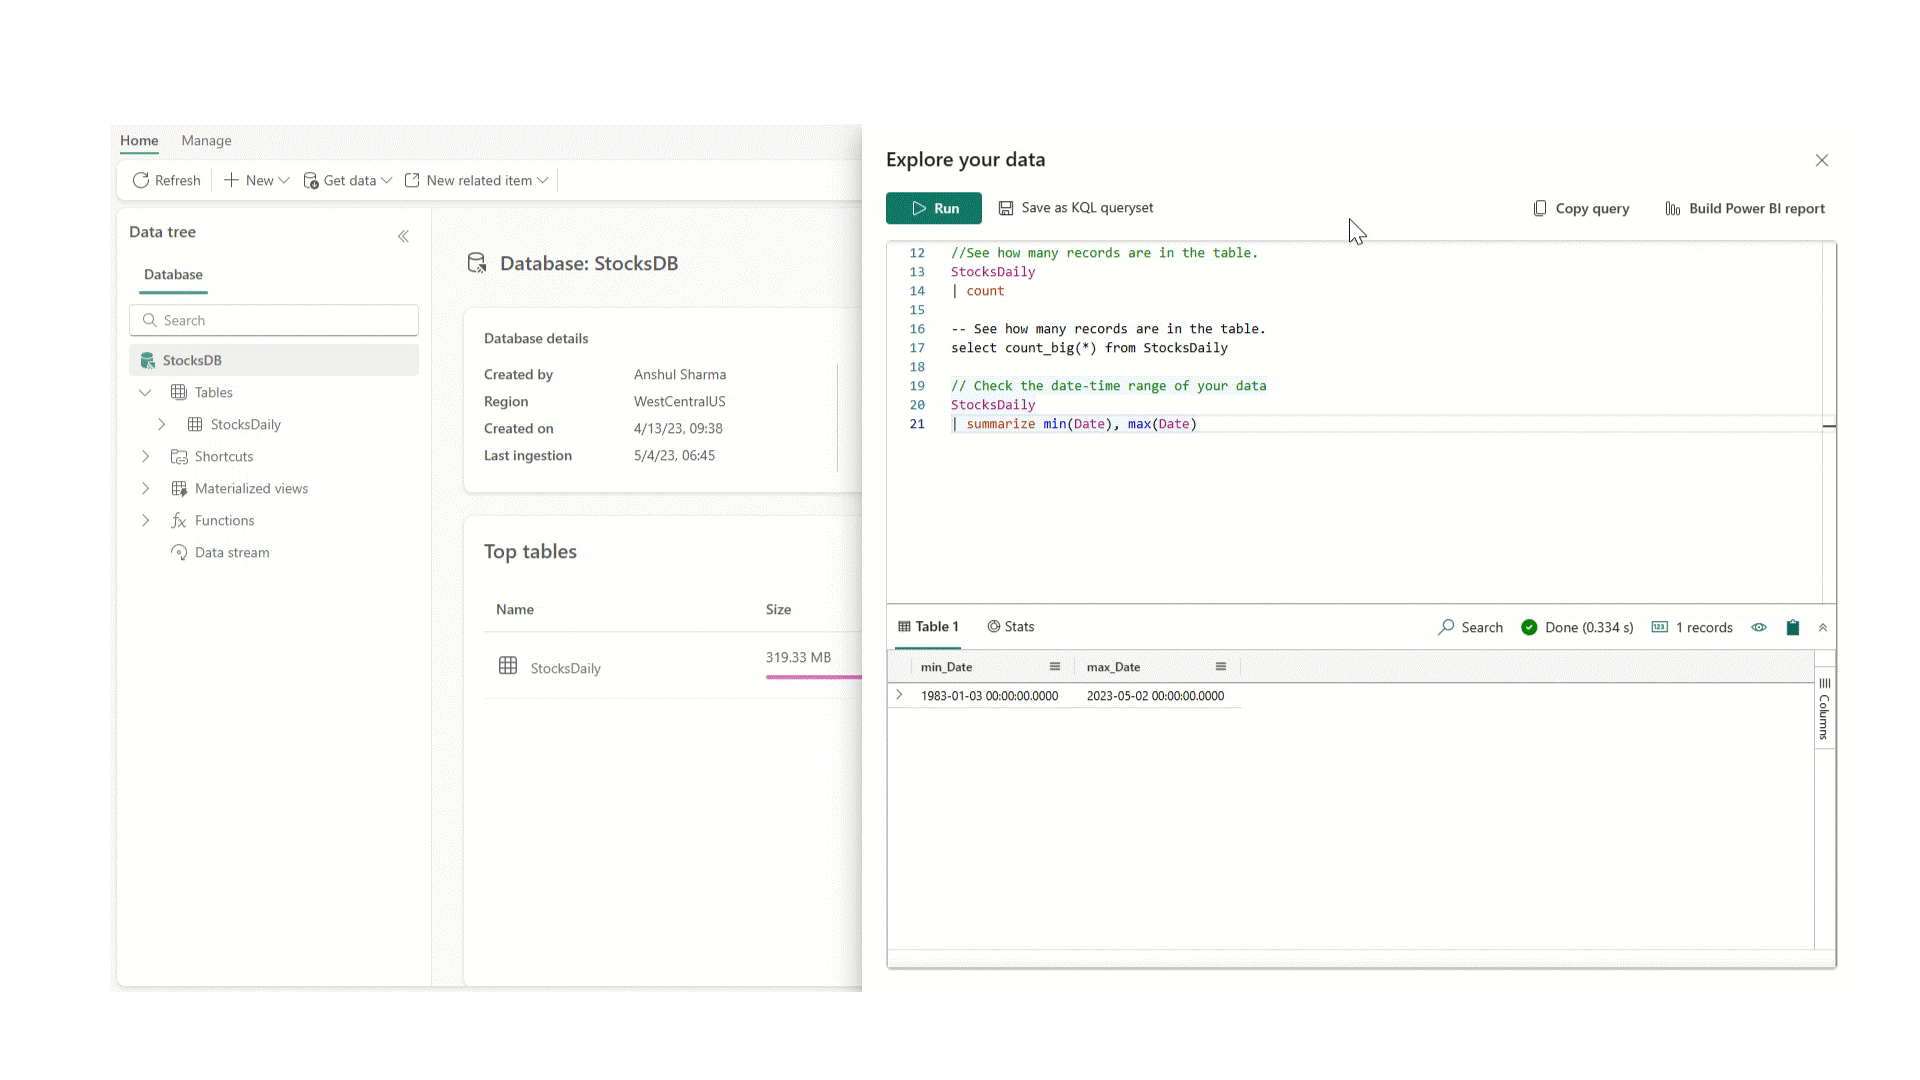Select the Database tab
The height and width of the screenshot is (1080, 1920).
coord(171,274)
